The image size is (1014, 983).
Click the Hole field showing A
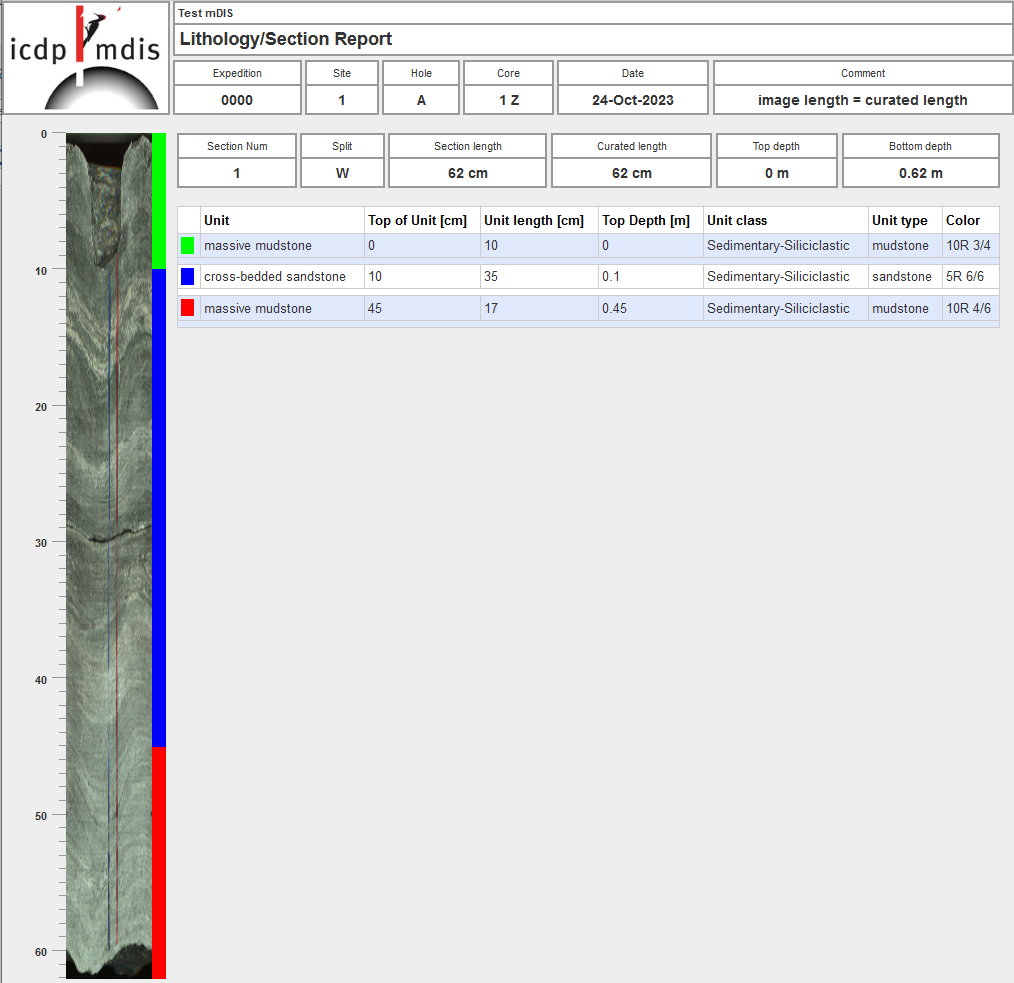pyautogui.click(x=421, y=100)
